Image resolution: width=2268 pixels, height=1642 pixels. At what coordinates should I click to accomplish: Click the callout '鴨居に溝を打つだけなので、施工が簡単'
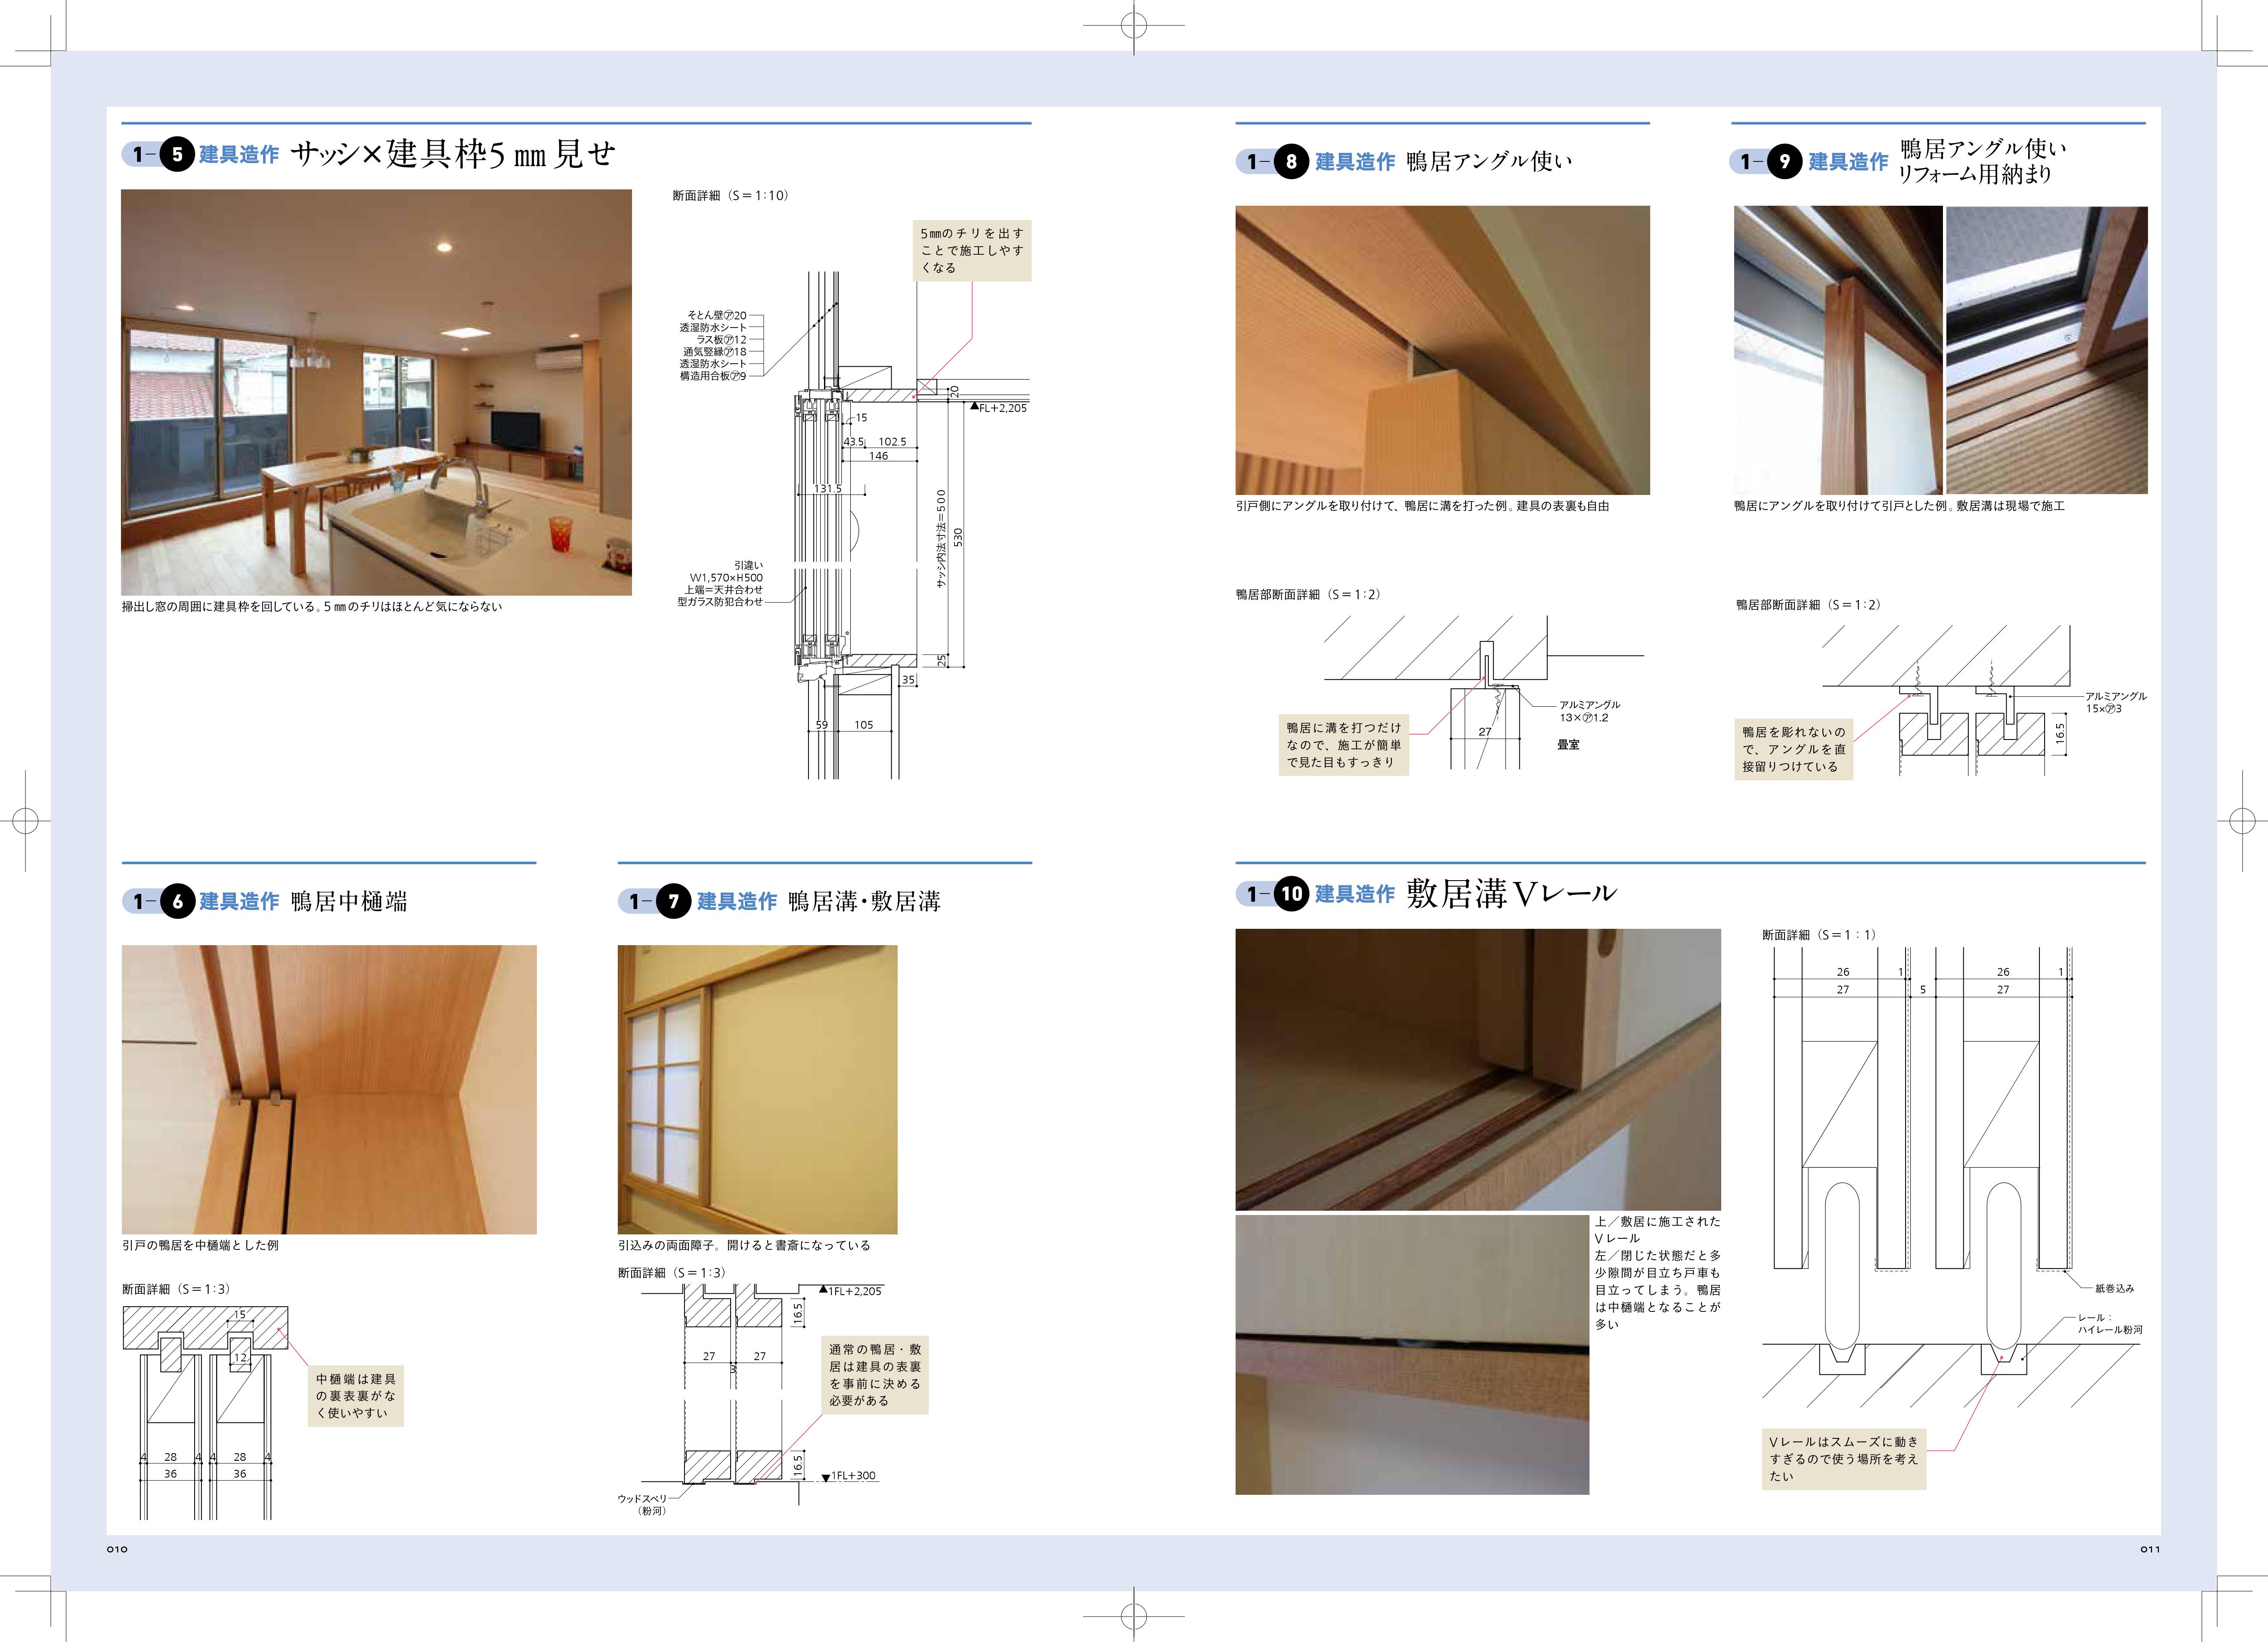[1344, 745]
